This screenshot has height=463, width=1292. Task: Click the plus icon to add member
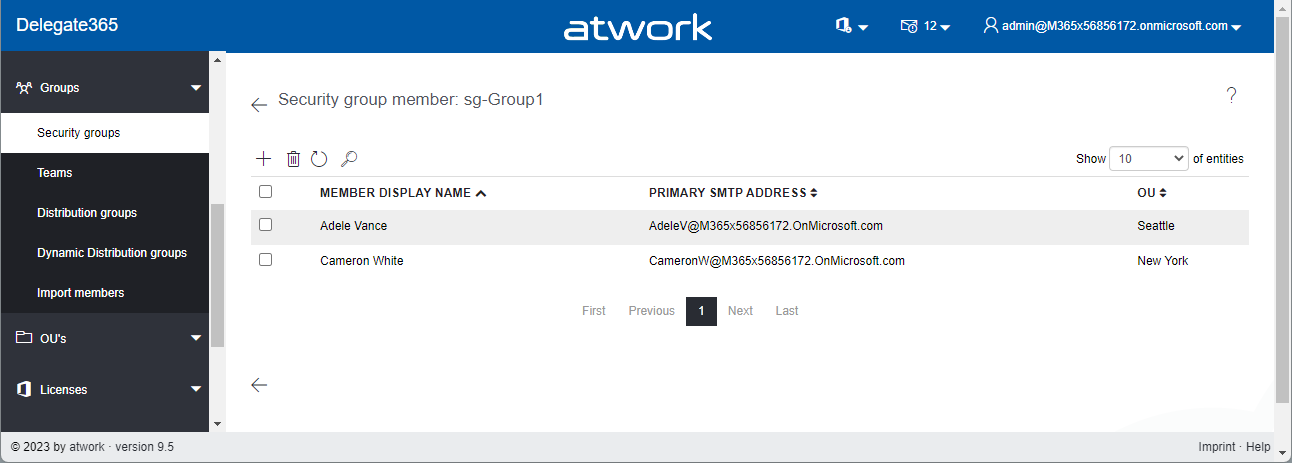point(264,159)
